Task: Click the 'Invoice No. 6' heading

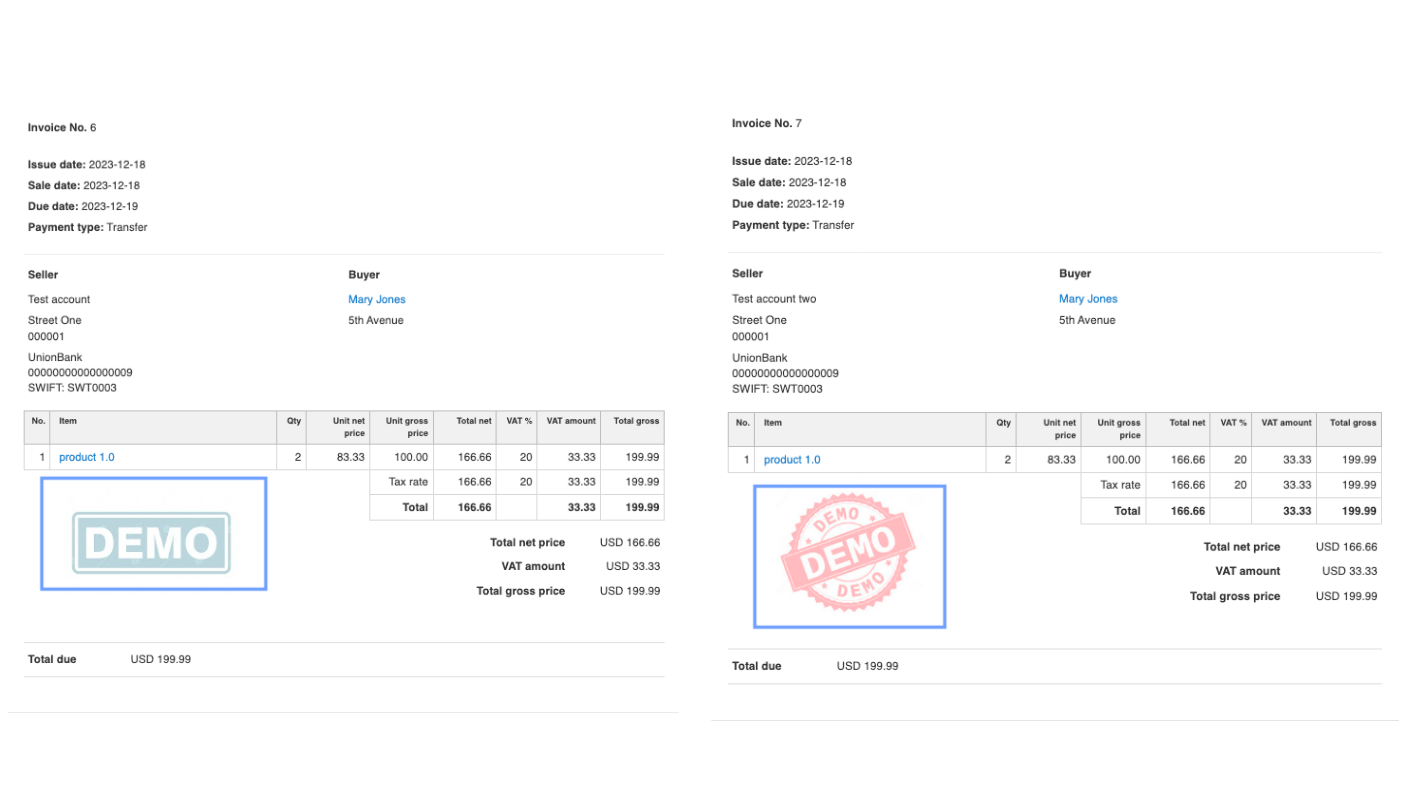Action: click(x=62, y=128)
